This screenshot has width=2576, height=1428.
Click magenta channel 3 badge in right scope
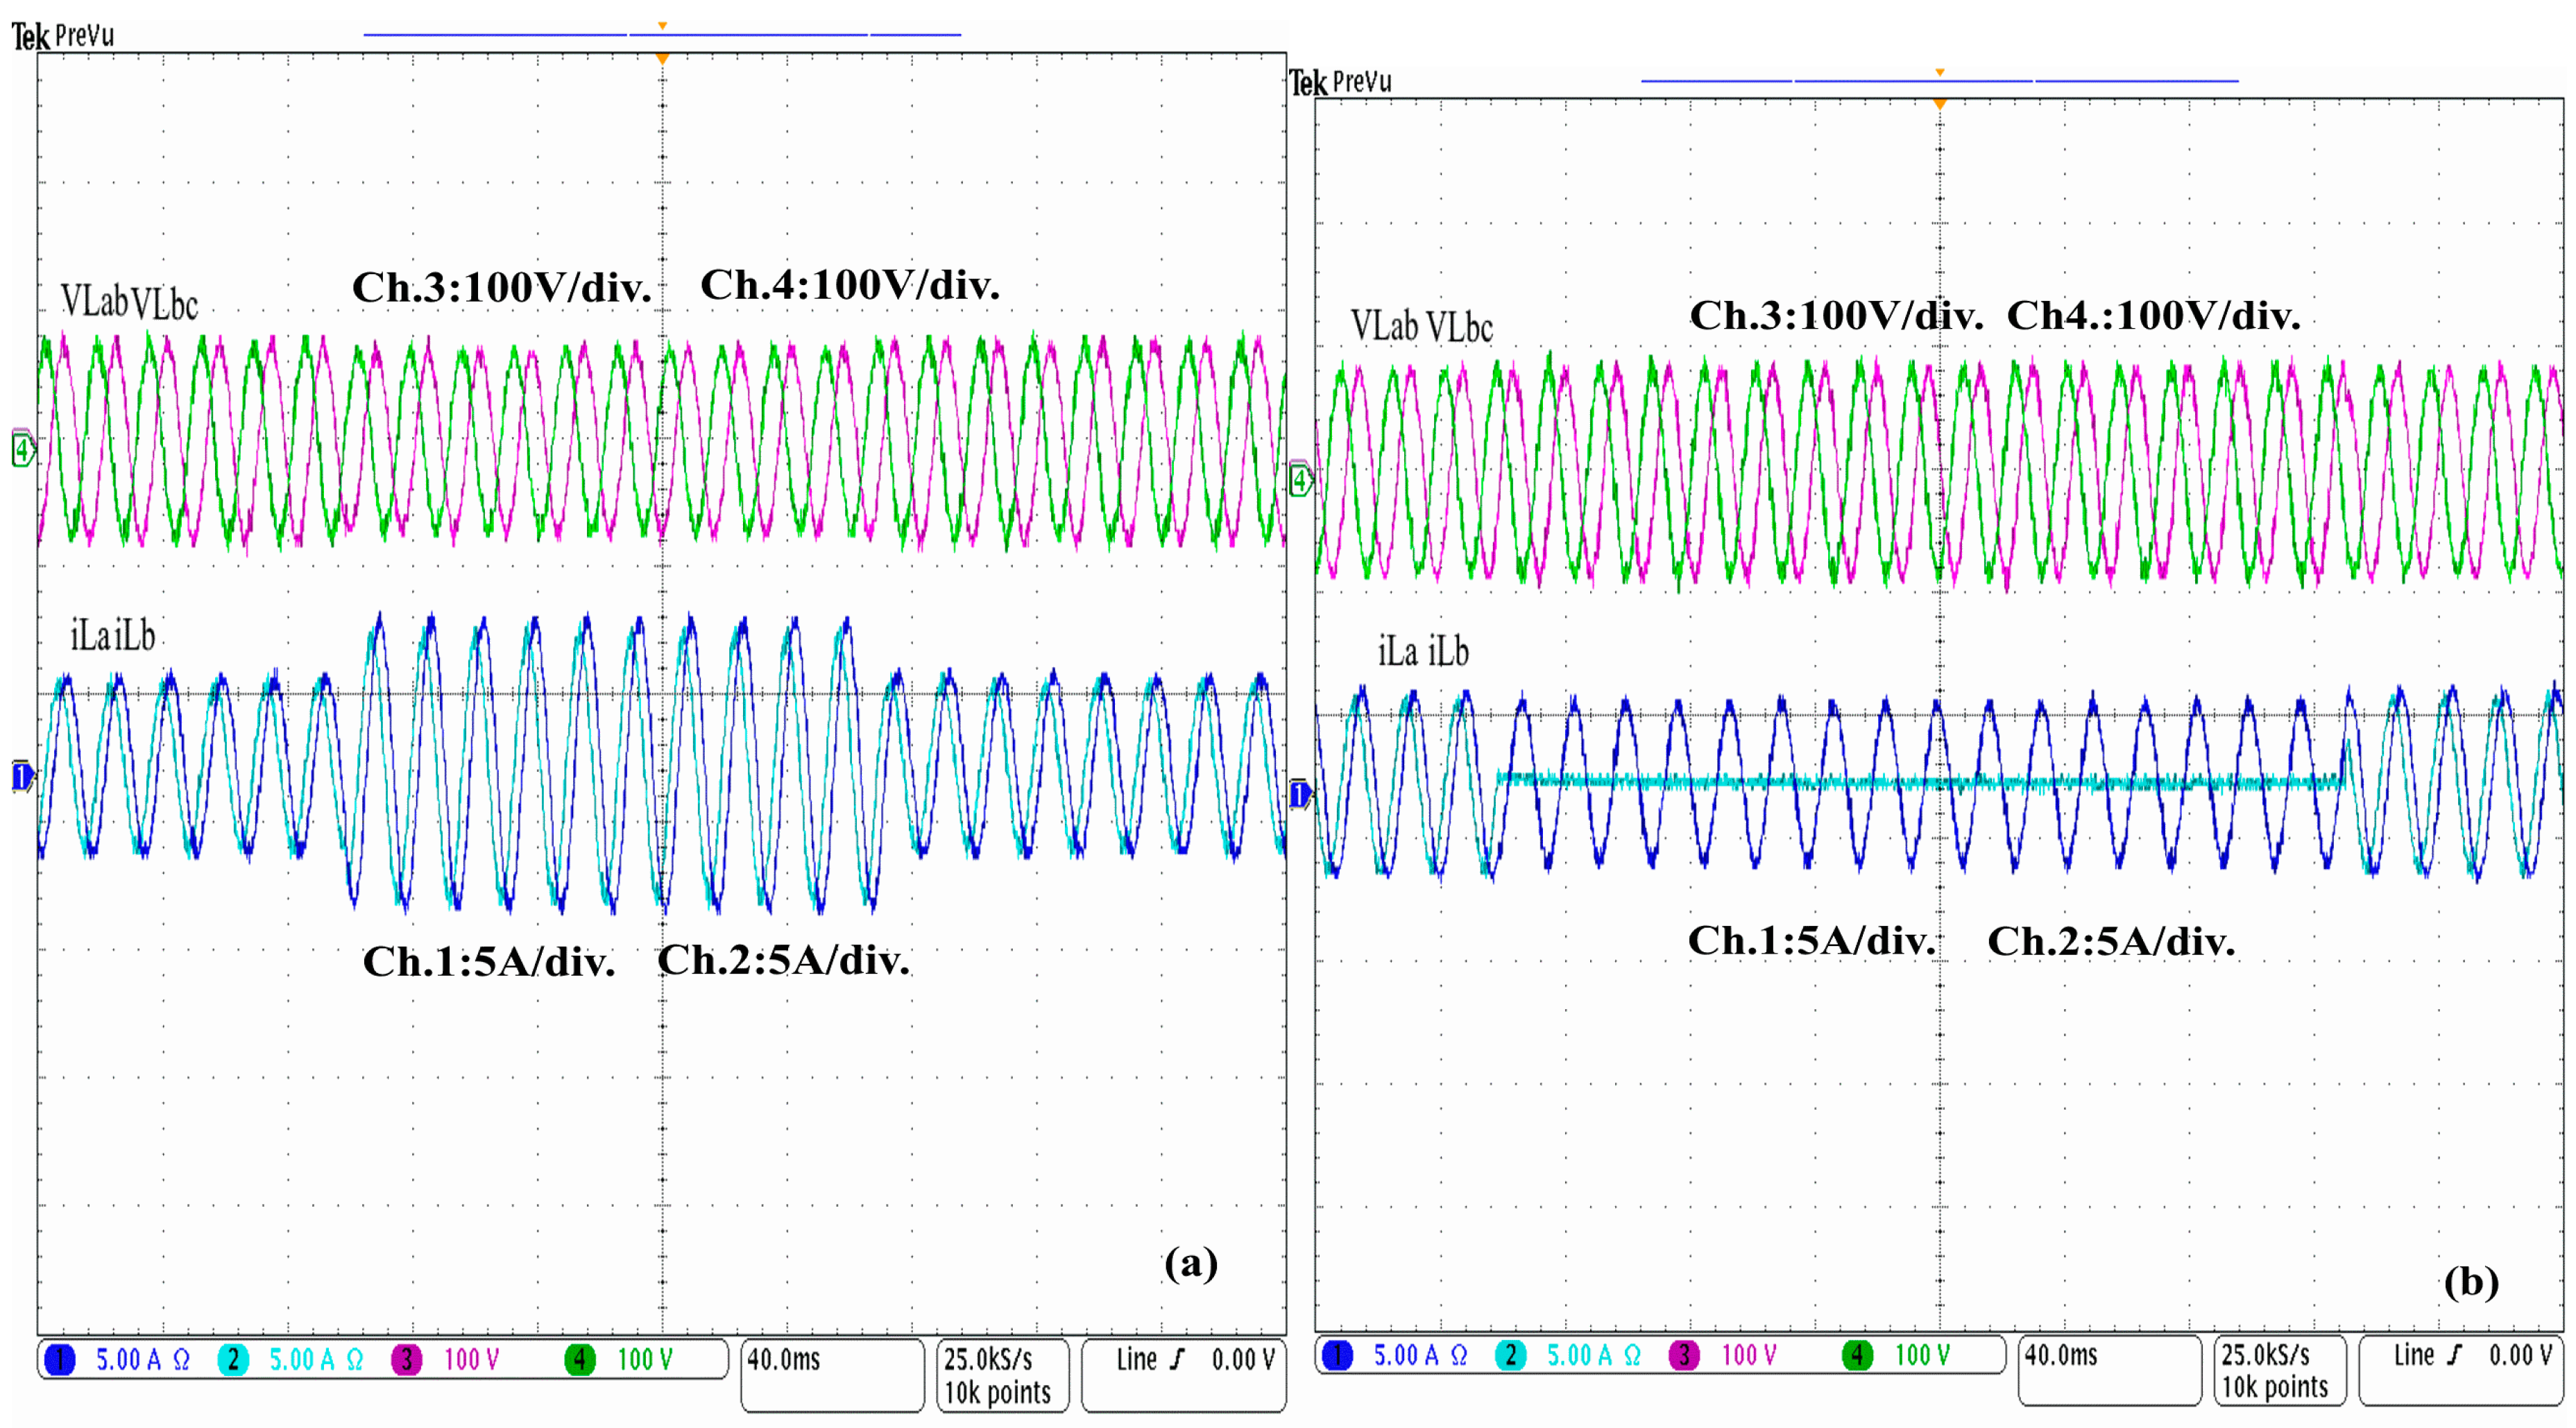pyautogui.click(x=1684, y=1355)
